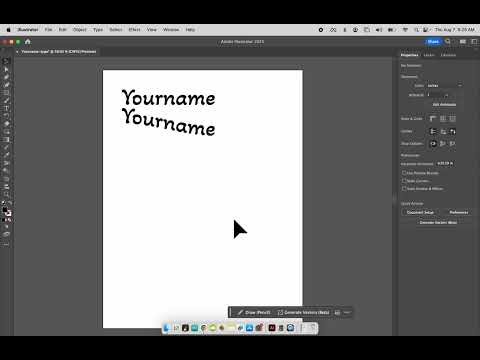The image size is (480, 360).
Task: Select the Direct Selection tool
Action: 6,69
